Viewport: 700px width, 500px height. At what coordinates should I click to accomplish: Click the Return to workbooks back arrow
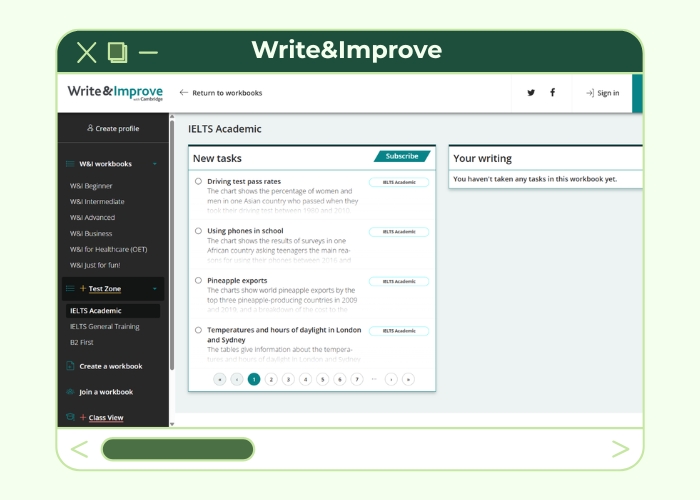(x=183, y=93)
